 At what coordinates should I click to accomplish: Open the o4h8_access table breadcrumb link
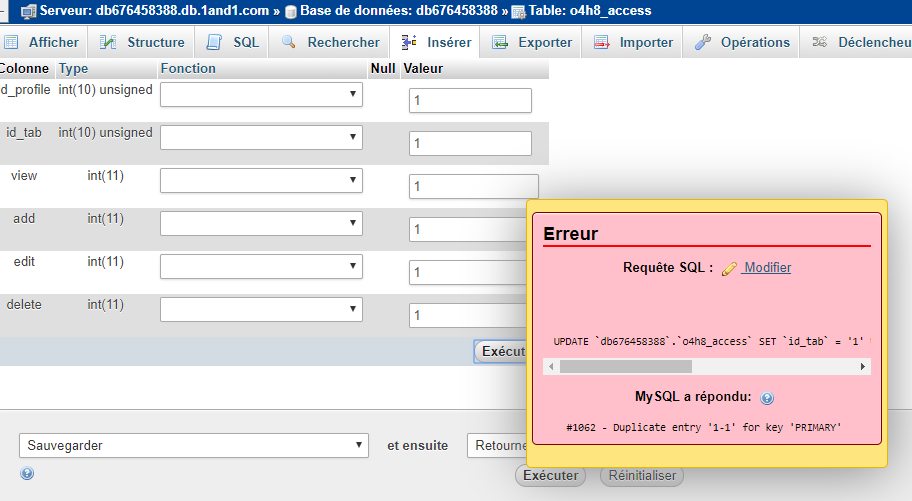(x=590, y=10)
